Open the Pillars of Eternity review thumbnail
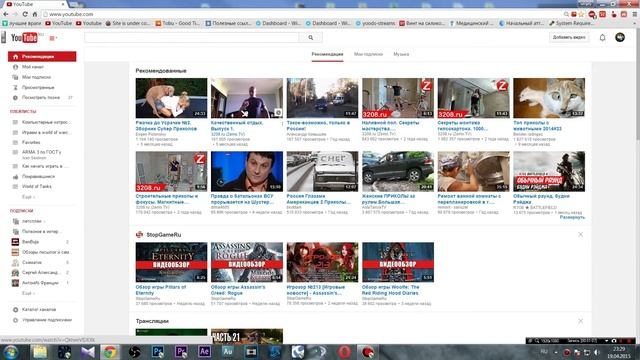640x360 pixels. tap(171, 262)
